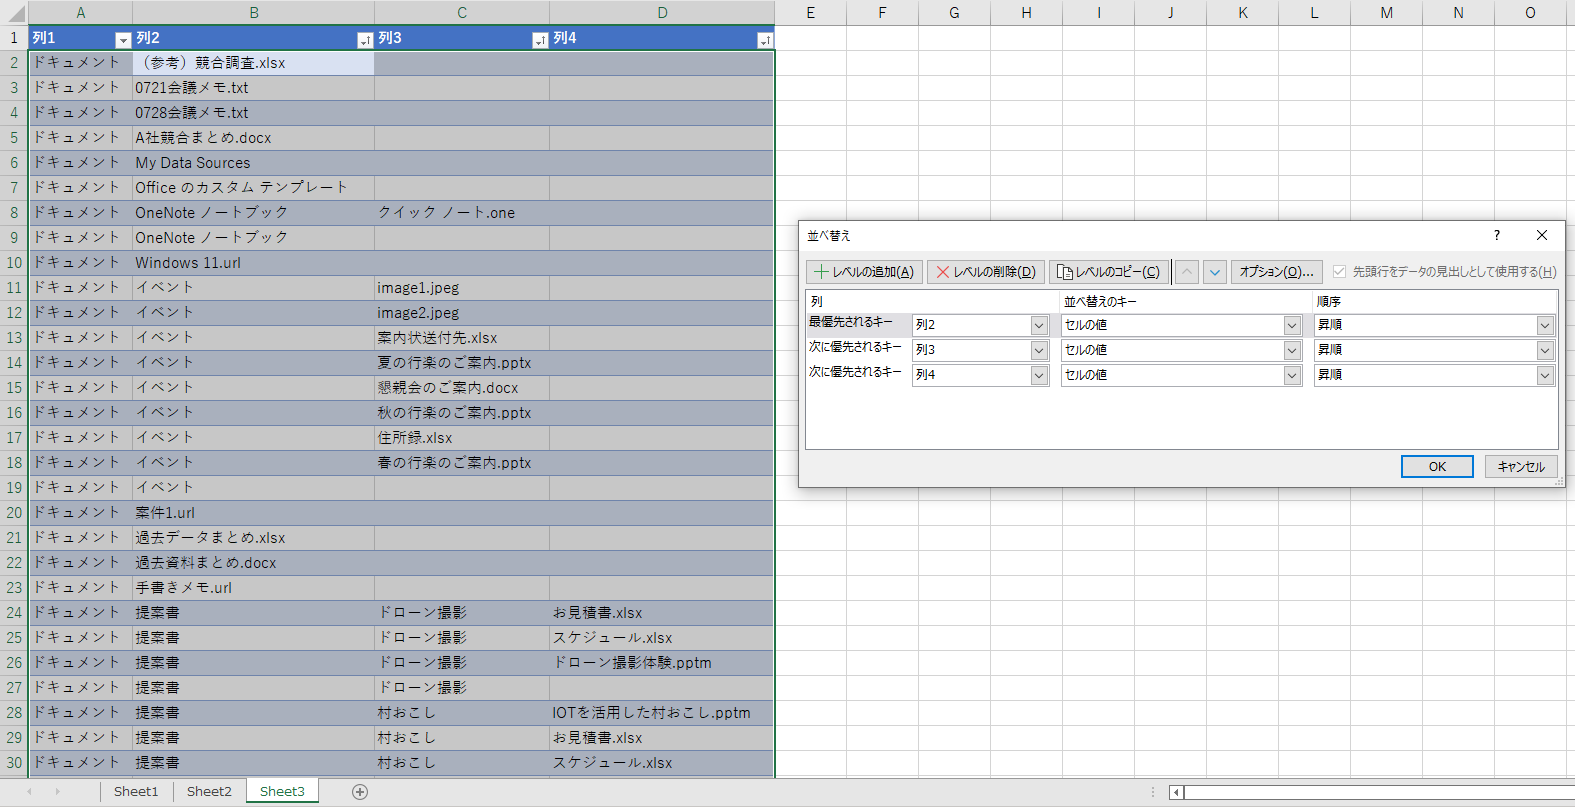Toggle 先頭行をデータの見出しとして使用する checkbox
The image size is (1575, 807).
click(1339, 272)
